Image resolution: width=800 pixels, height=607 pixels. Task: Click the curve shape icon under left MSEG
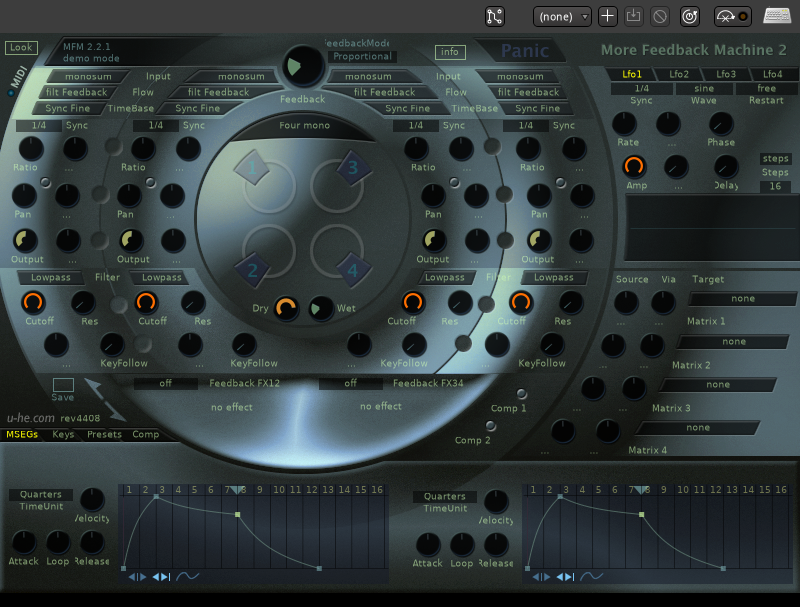pos(187,576)
